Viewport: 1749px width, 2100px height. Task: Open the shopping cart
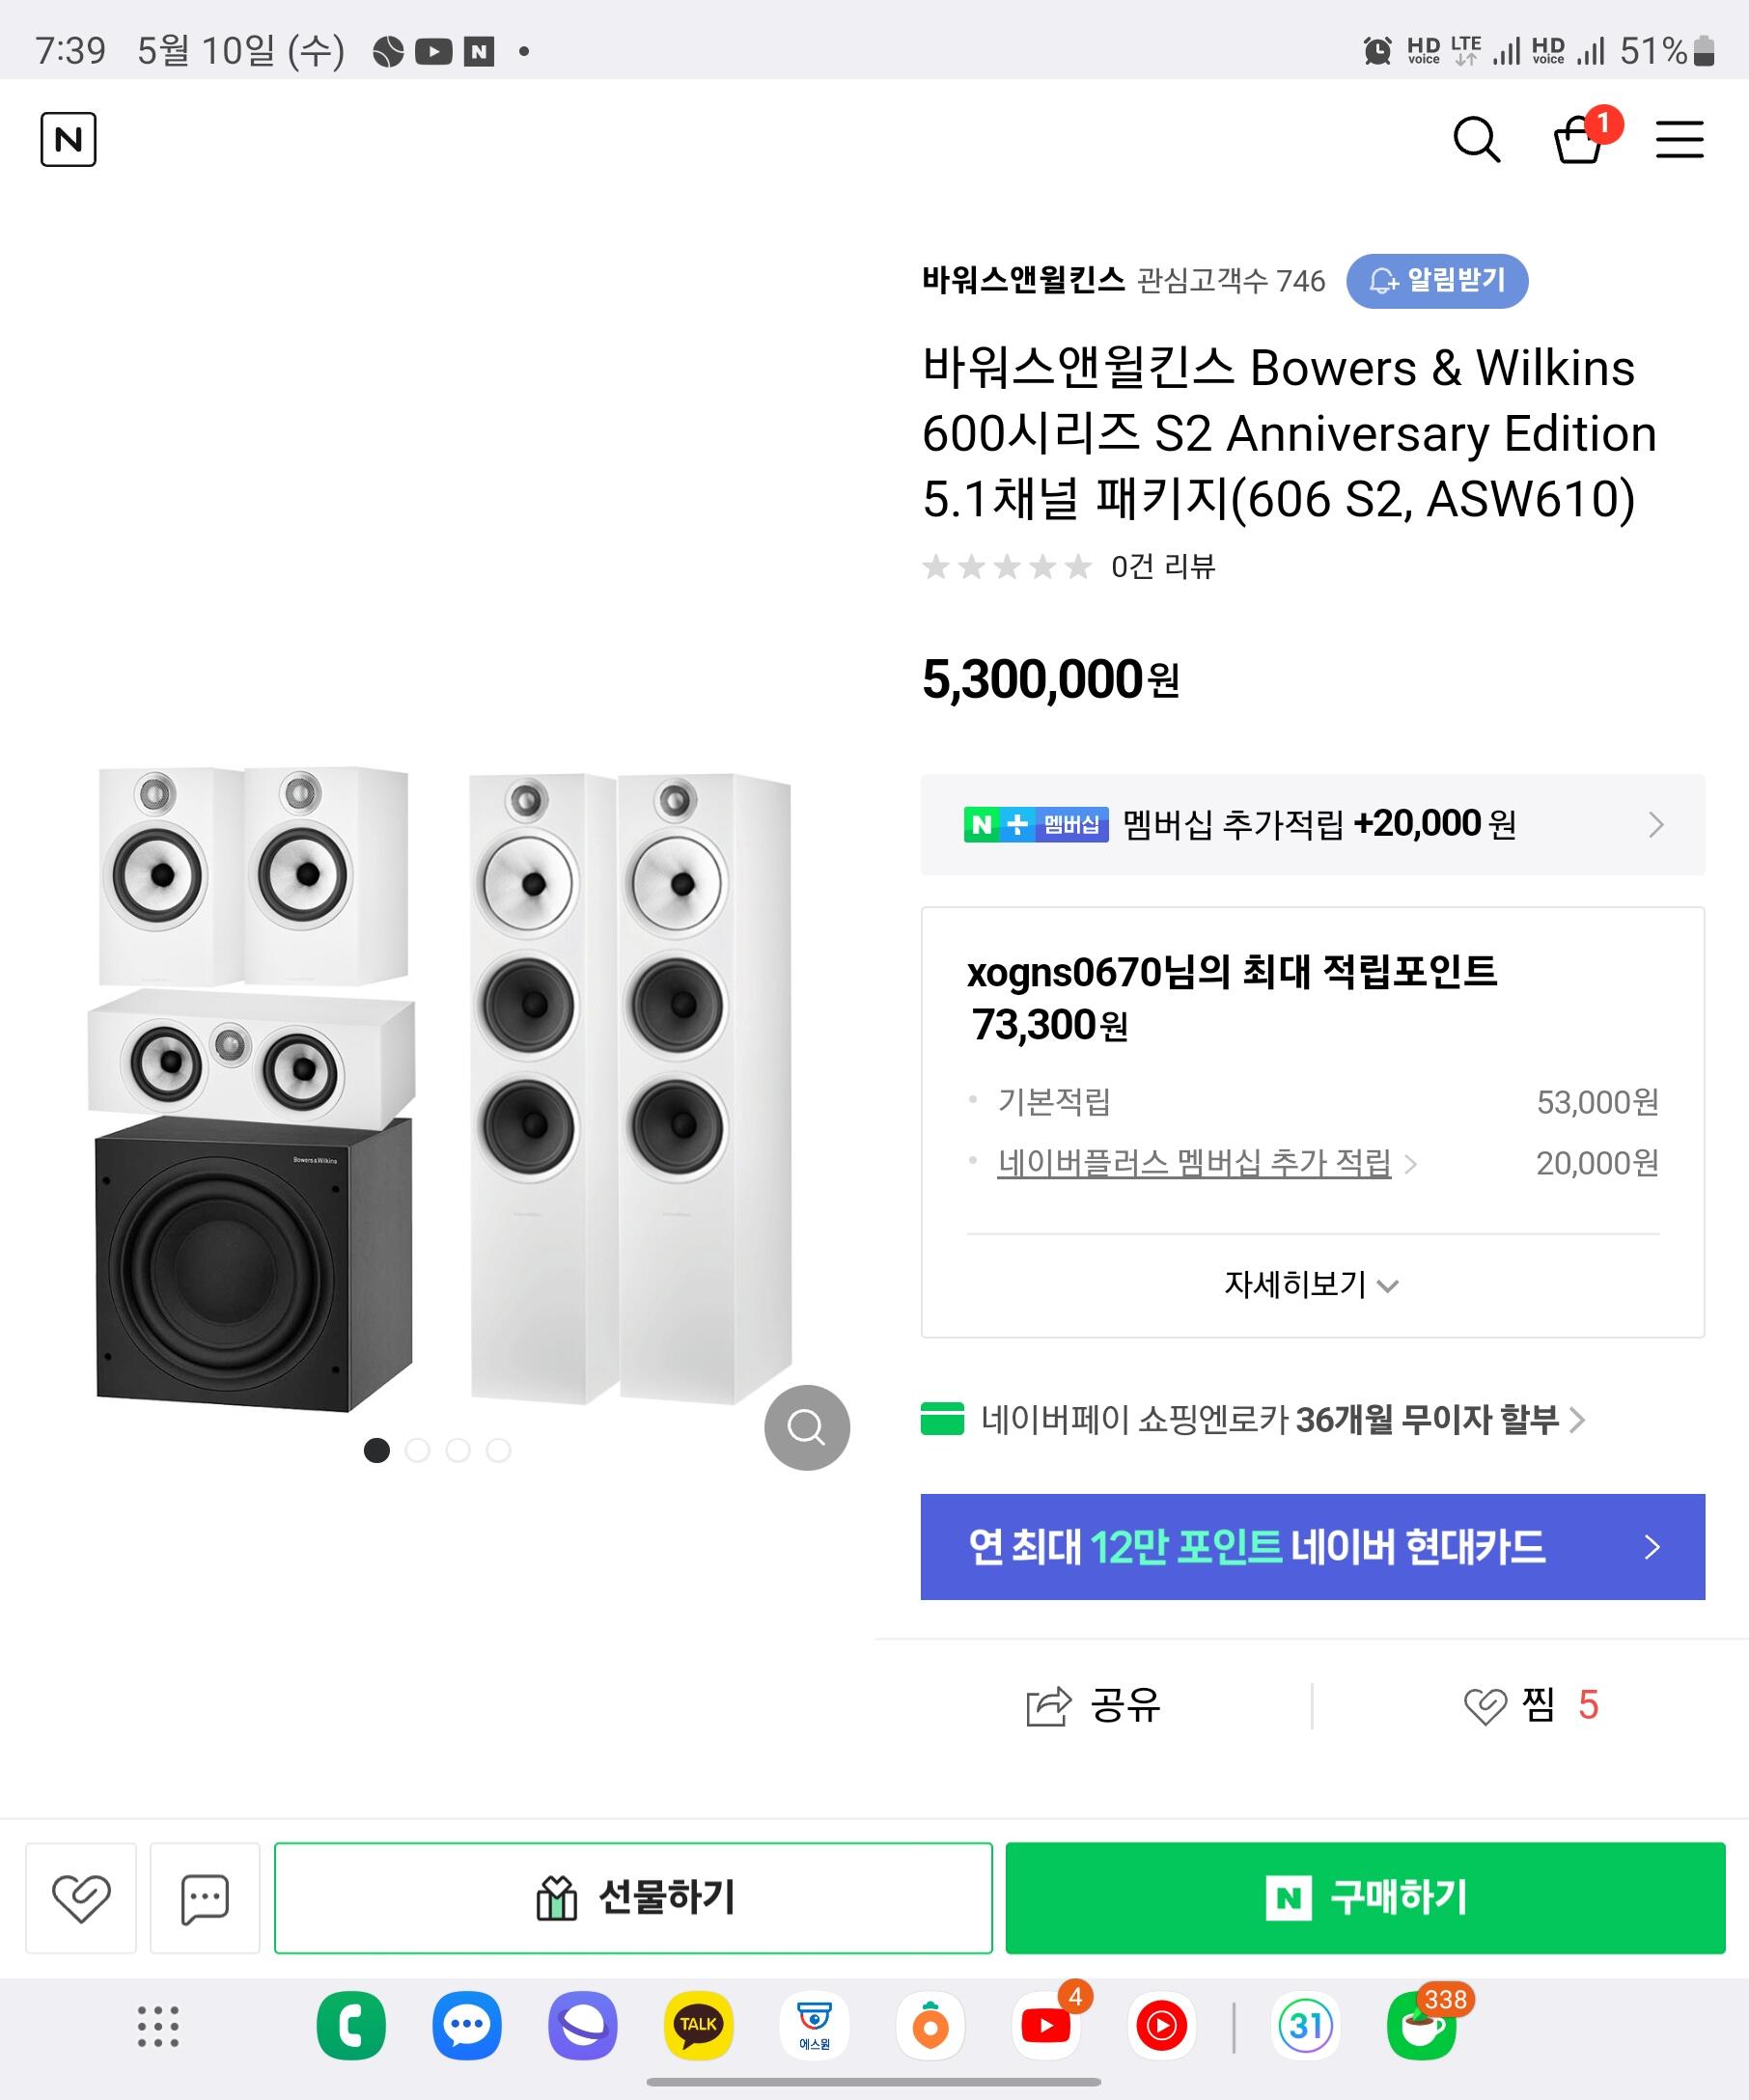click(1578, 139)
